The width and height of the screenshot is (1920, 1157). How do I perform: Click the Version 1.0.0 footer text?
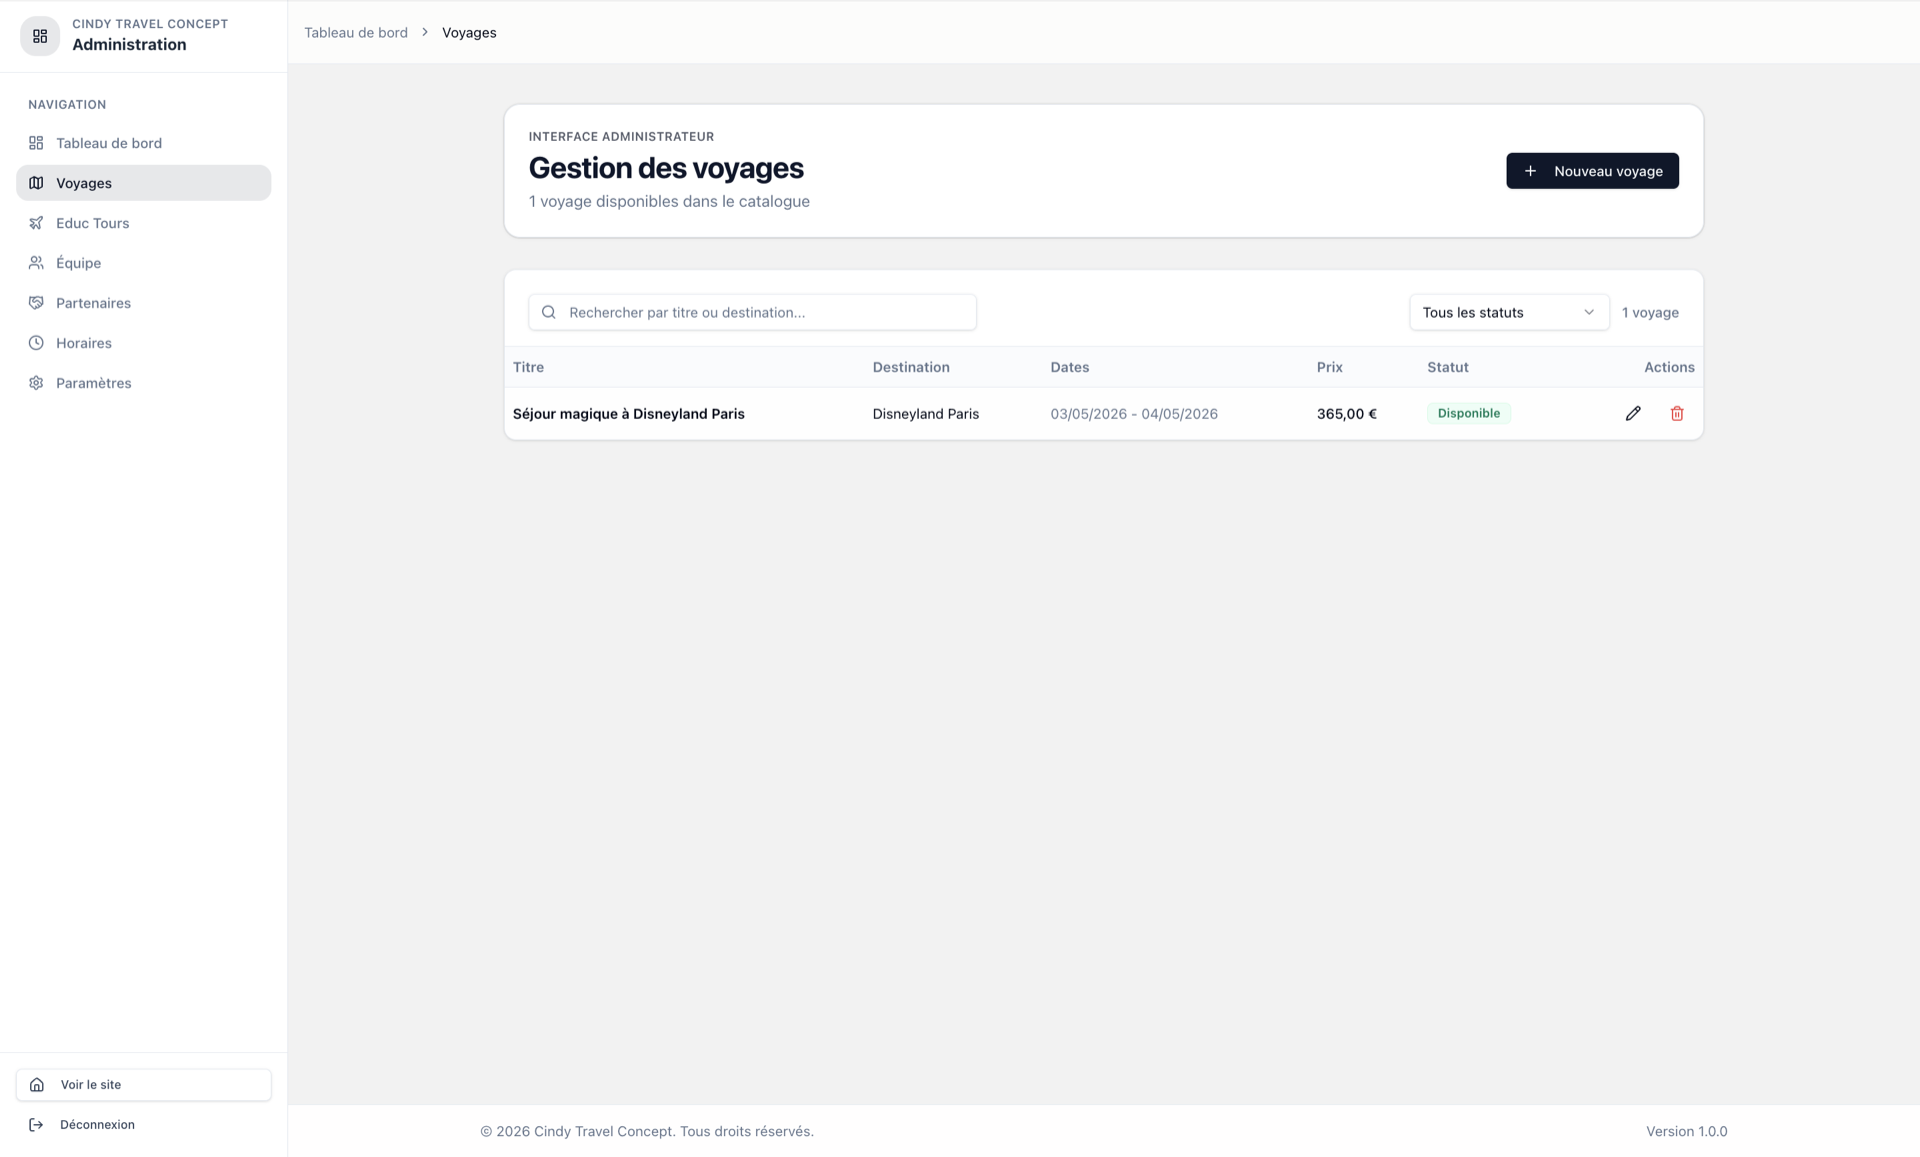1686,1131
